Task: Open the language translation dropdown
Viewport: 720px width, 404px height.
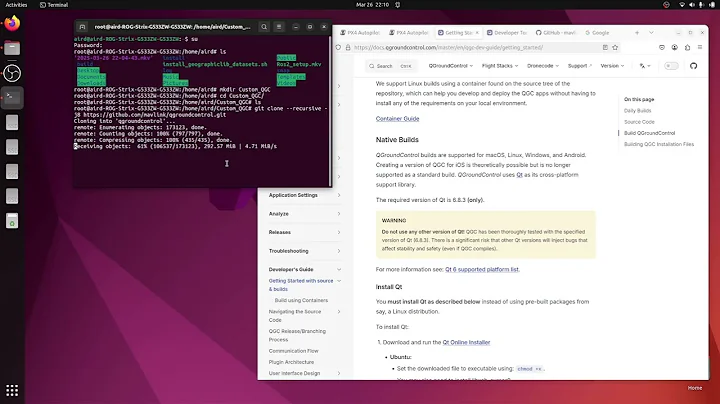Action: click(645, 66)
